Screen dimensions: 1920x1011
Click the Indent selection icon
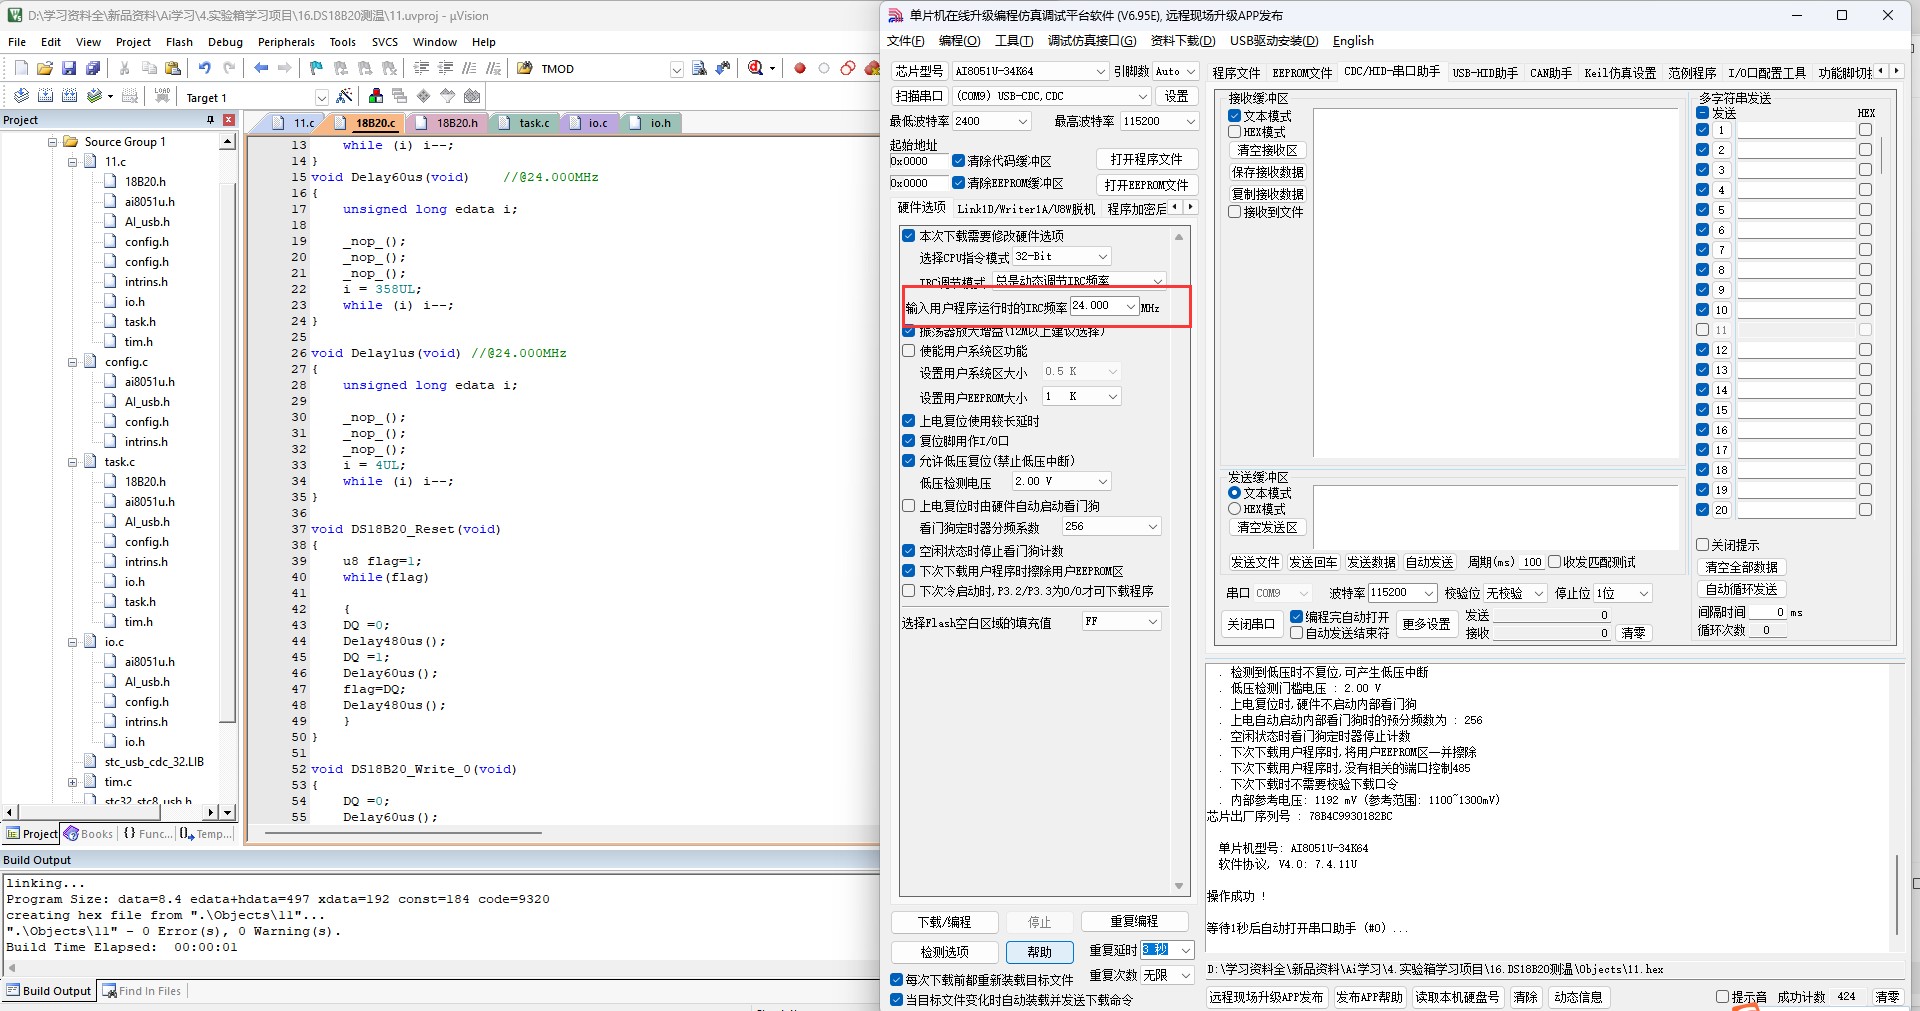click(421, 68)
